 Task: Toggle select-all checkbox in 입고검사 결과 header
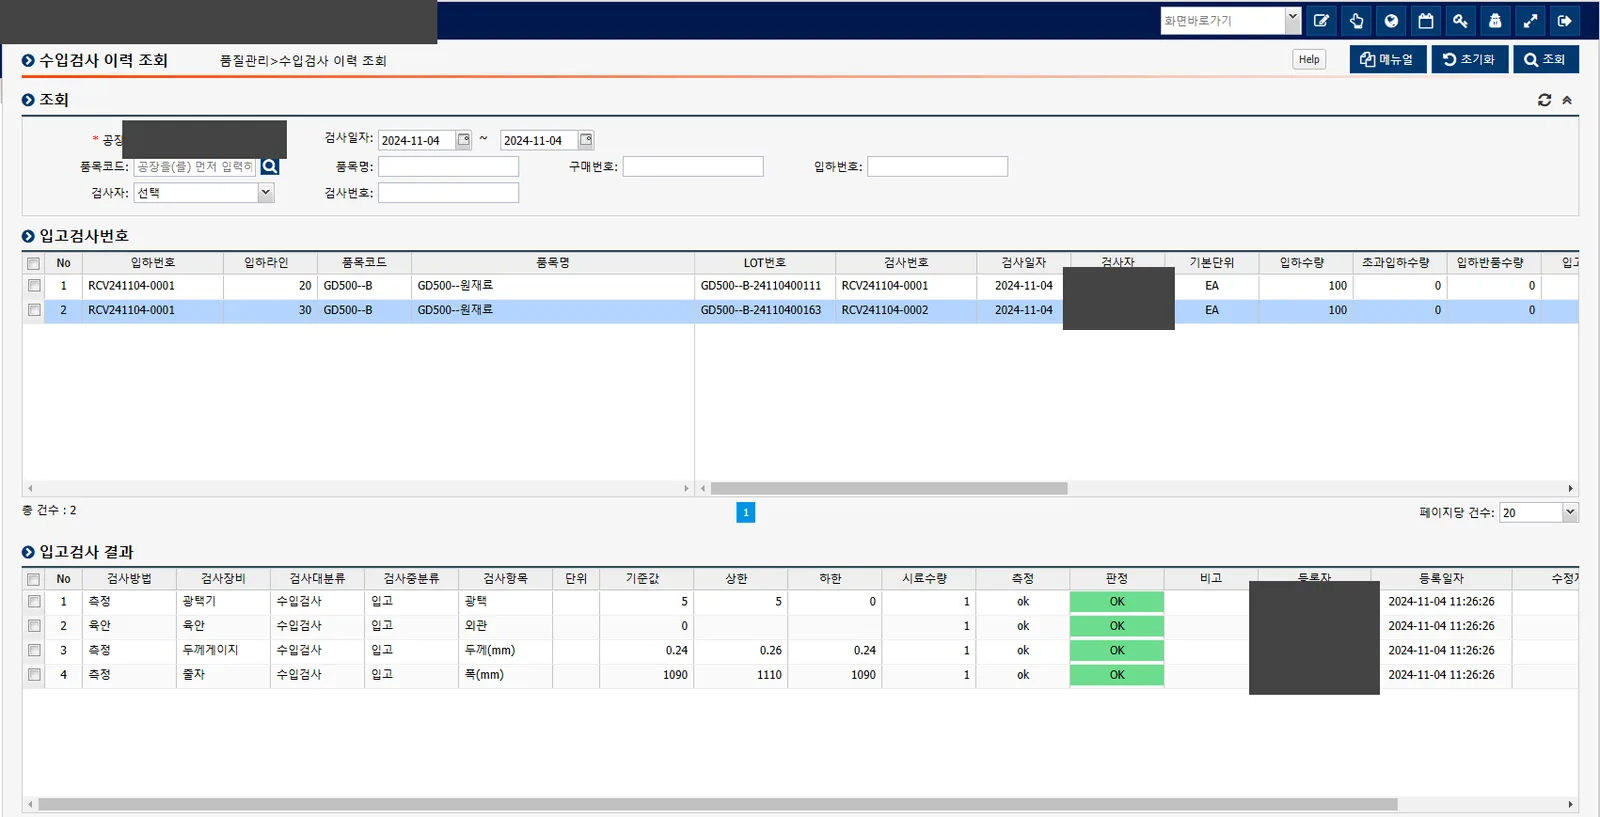click(34, 579)
